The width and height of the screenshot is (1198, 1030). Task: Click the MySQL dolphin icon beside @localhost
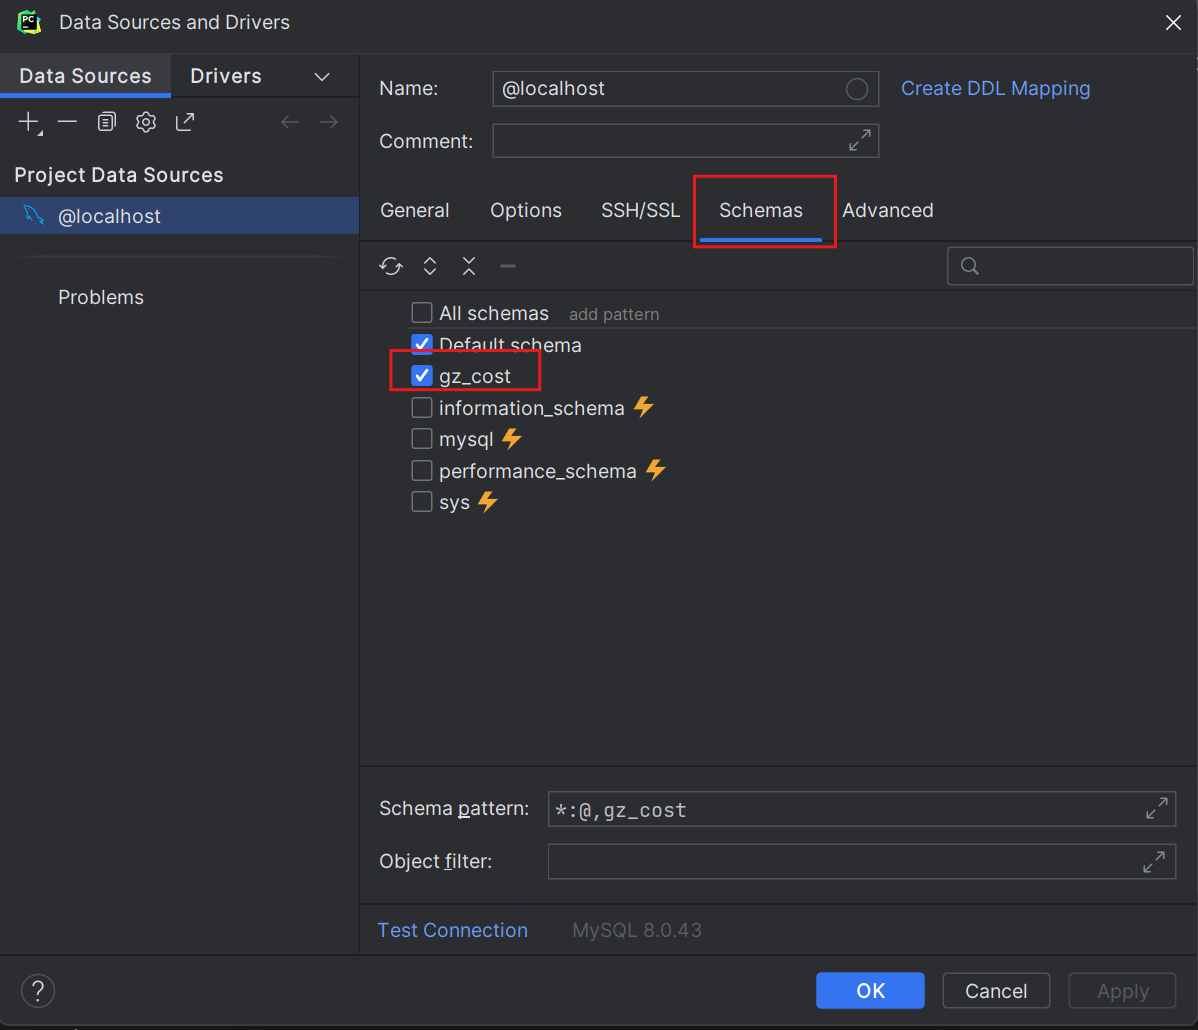point(34,215)
